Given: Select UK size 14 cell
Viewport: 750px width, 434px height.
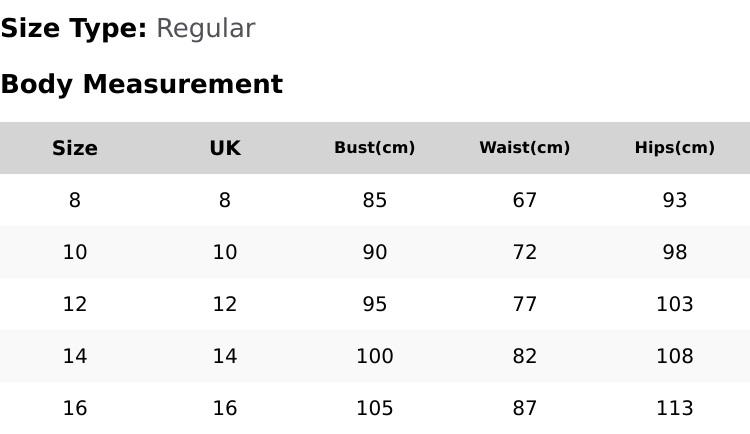Looking at the screenshot, I should [x=225, y=356].
